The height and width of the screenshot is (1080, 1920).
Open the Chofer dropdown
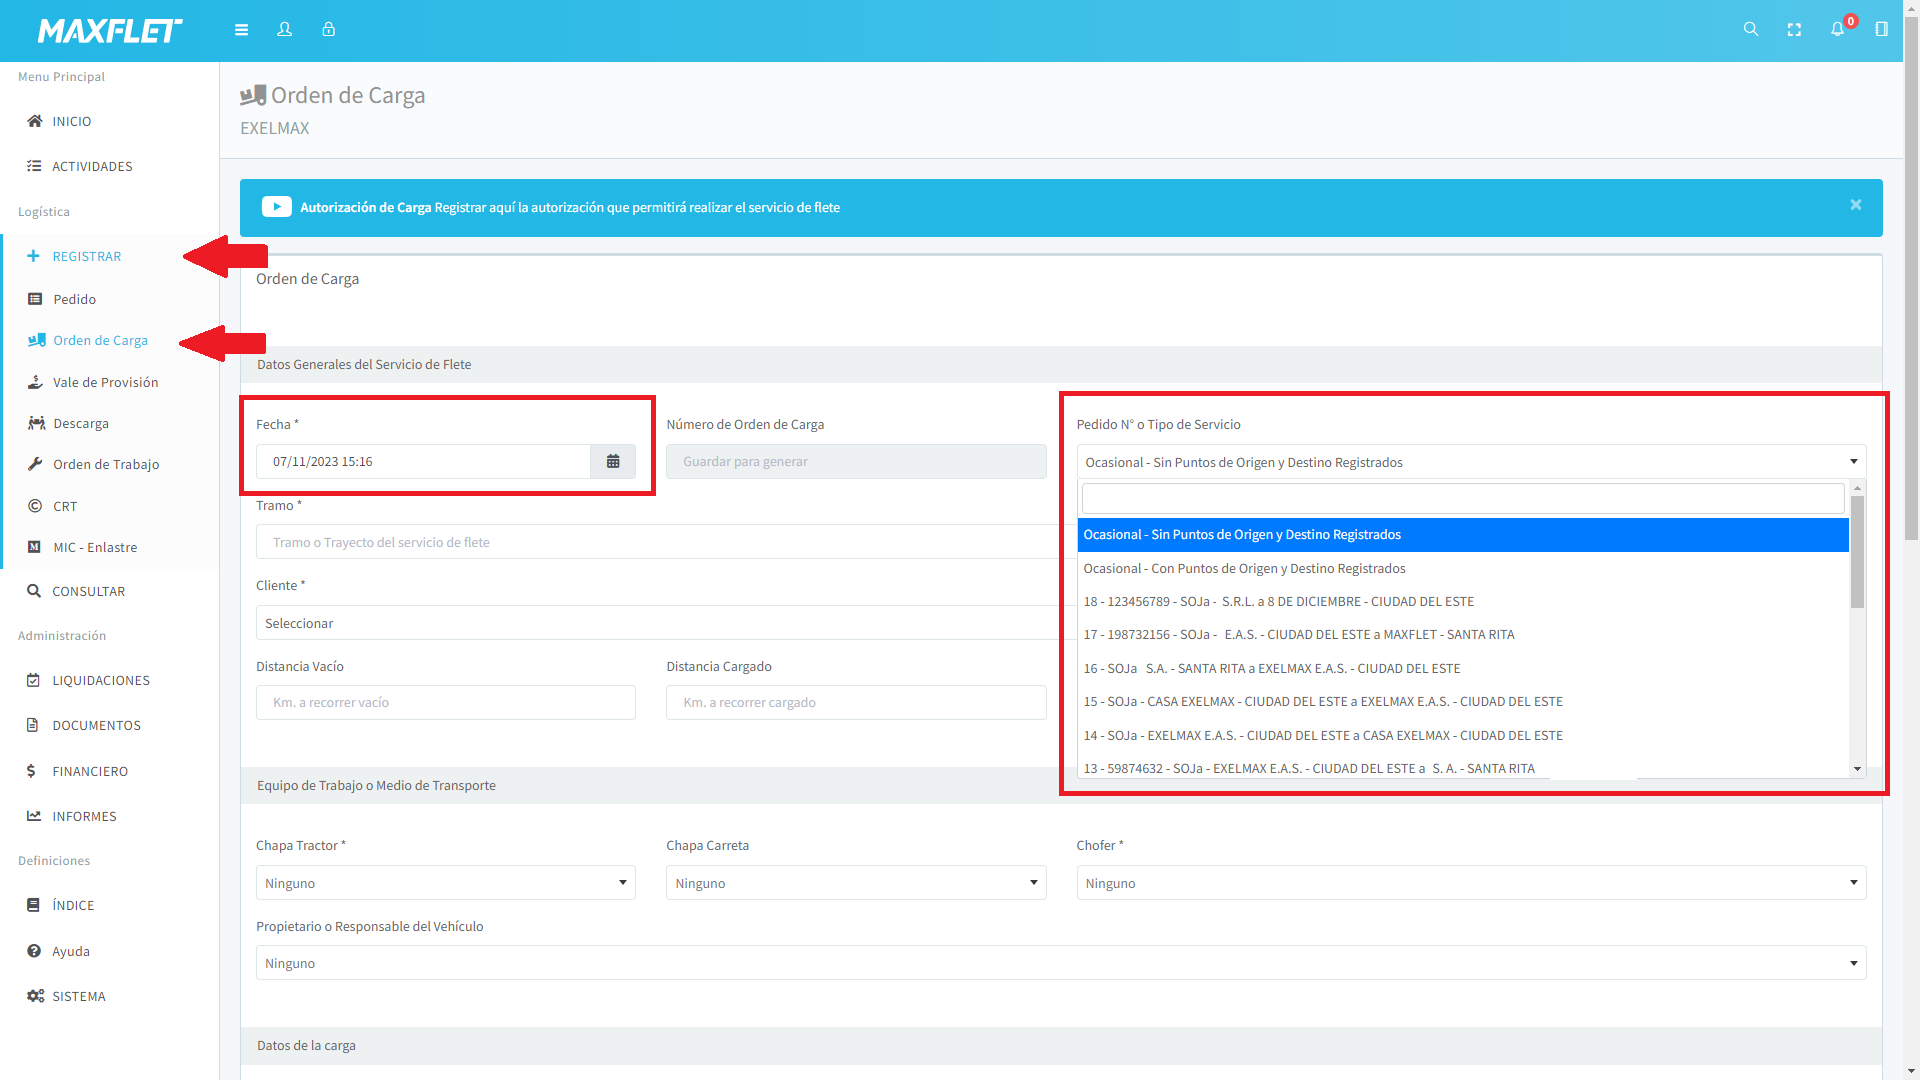pyautogui.click(x=1470, y=883)
